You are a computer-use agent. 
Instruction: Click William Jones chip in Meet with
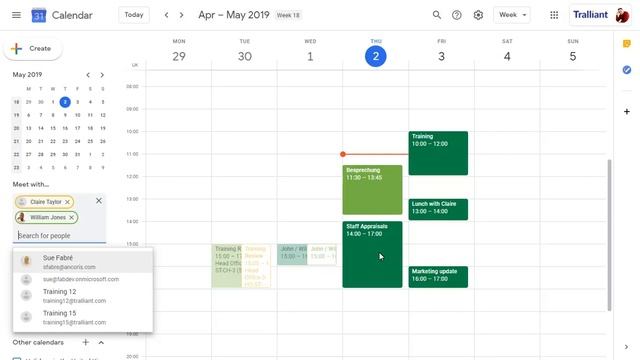[46, 217]
